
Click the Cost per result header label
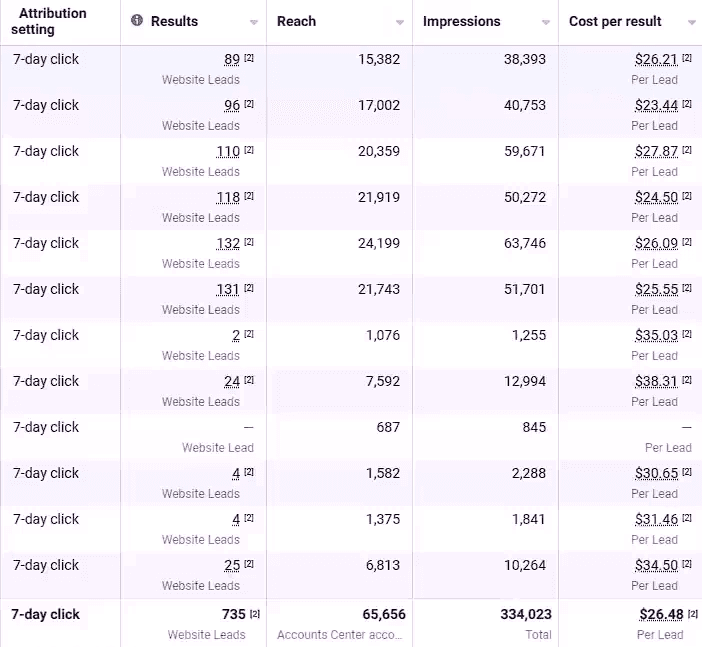point(615,21)
